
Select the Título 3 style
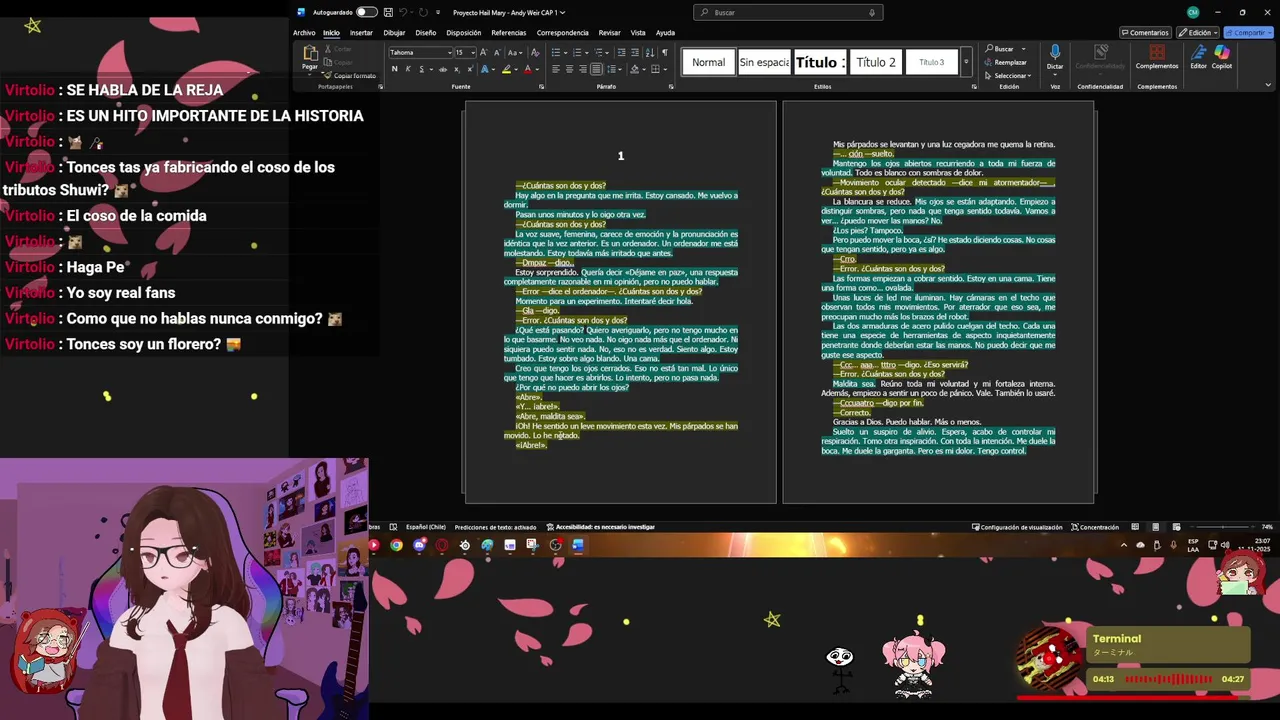click(x=931, y=62)
